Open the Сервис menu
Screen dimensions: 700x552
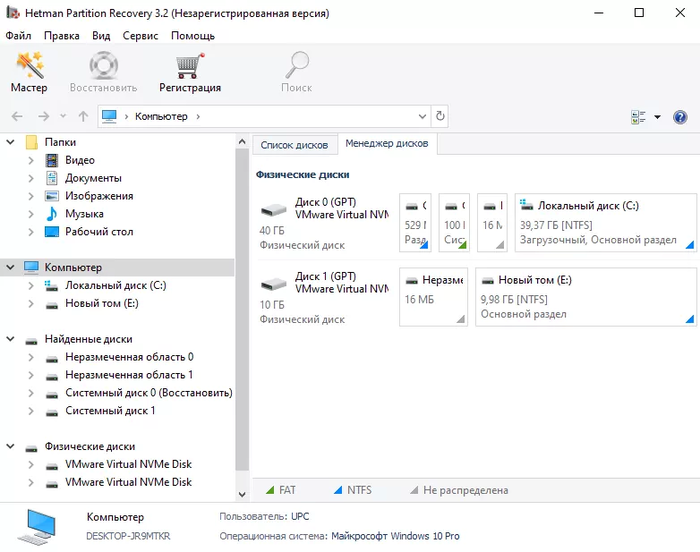(x=140, y=35)
